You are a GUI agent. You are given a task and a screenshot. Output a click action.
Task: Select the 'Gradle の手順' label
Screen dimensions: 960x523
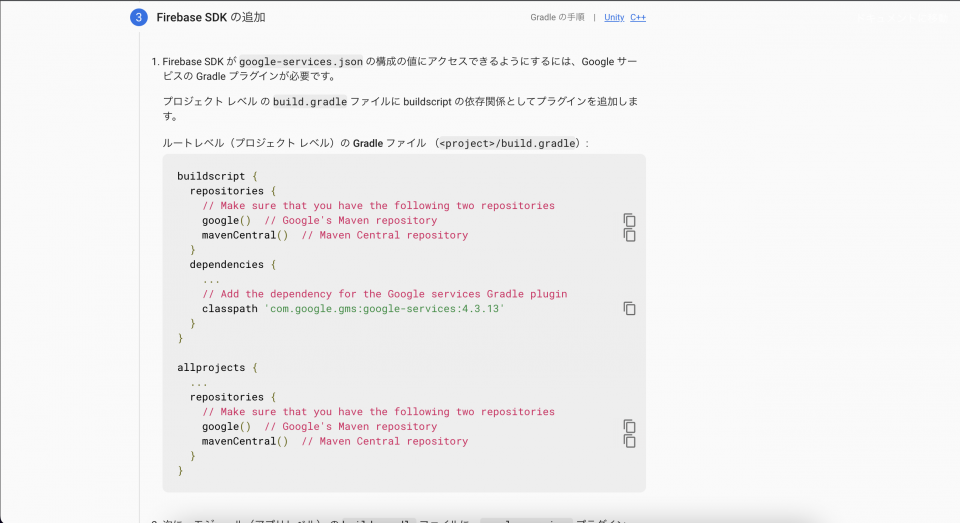557,17
